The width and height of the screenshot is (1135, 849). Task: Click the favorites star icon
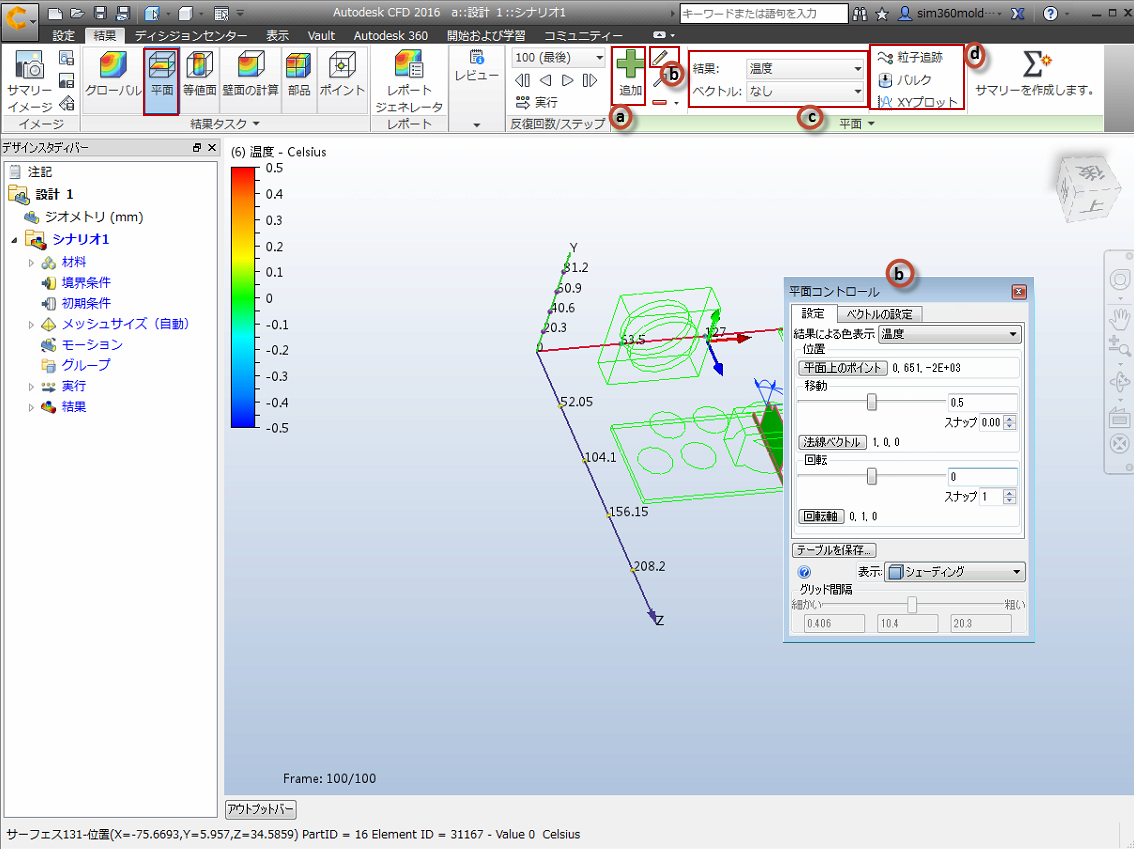[882, 13]
